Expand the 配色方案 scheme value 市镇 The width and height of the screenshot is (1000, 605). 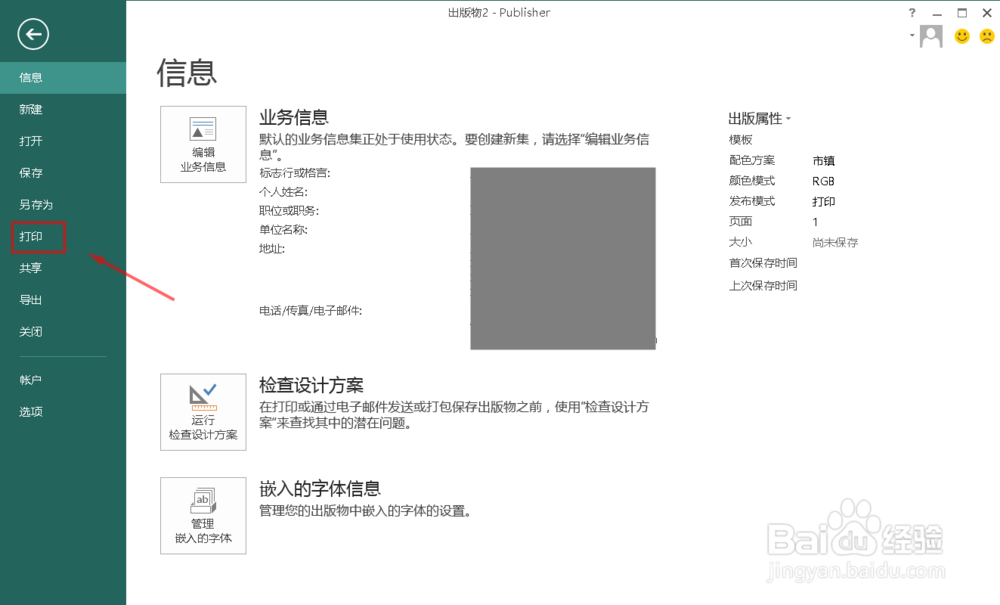(825, 160)
